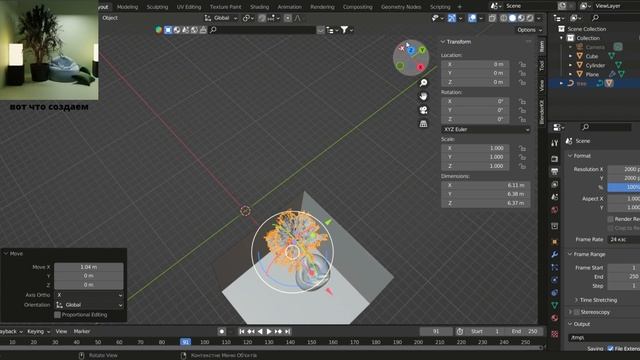640x360 pixels.
Task: Click the current frame 91 field
Action: tap(436, 331)
